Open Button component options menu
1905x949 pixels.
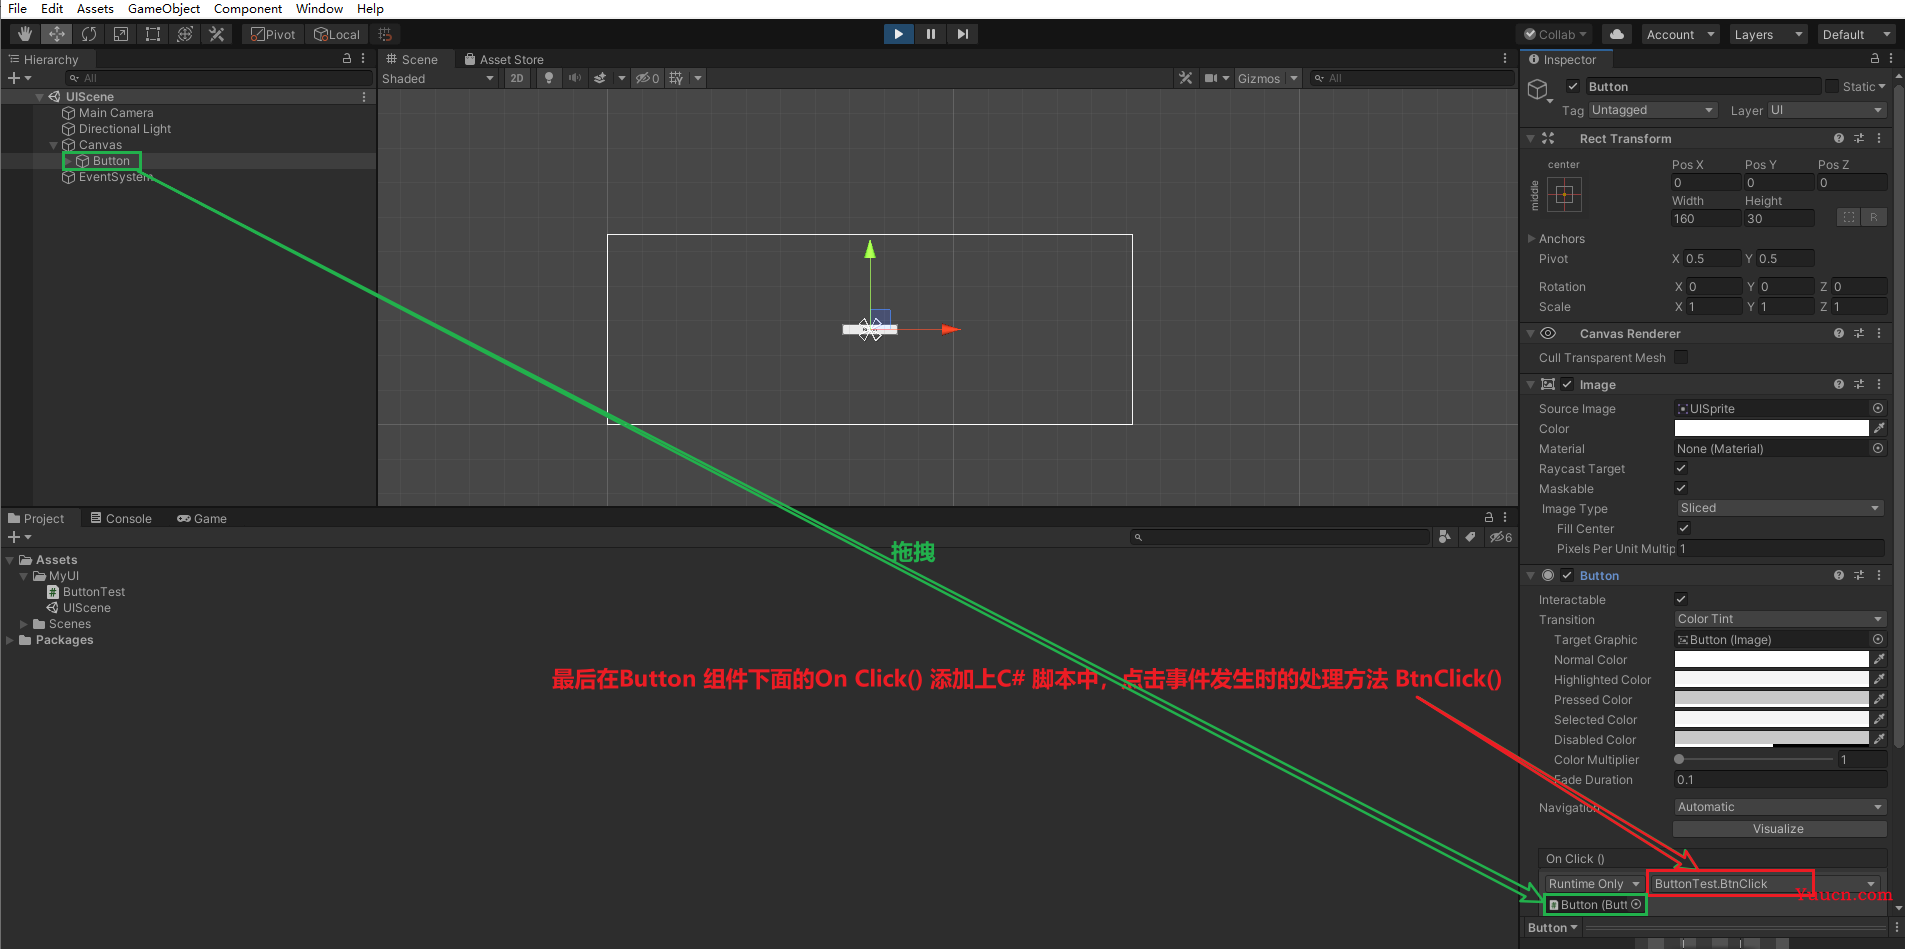[x=1879, y=575]
